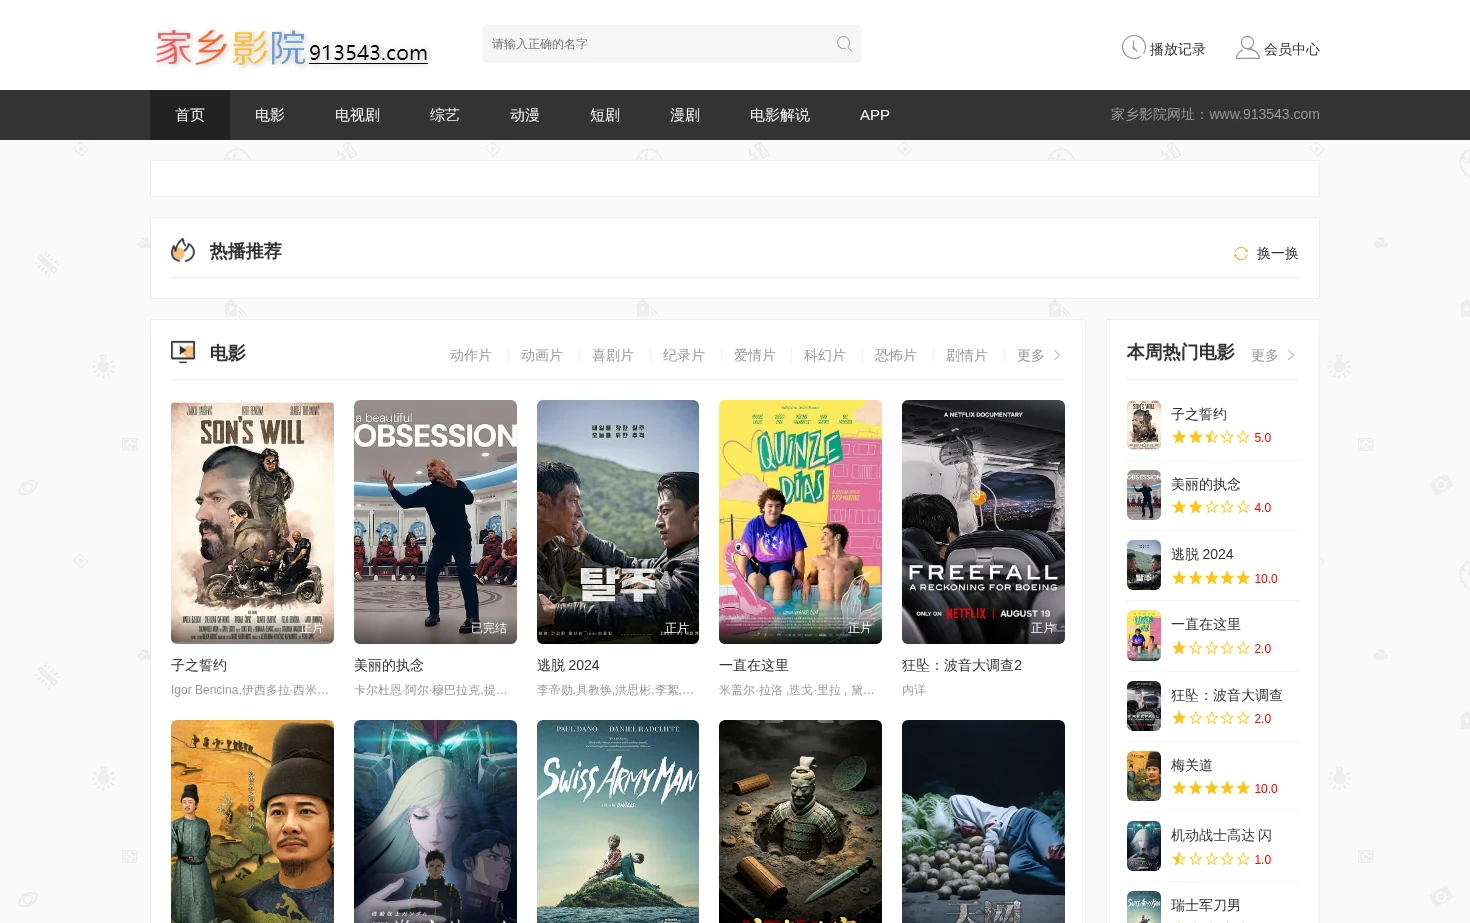
Task: Open the Swiss Army Man poster
Action: tap(618, 821)
